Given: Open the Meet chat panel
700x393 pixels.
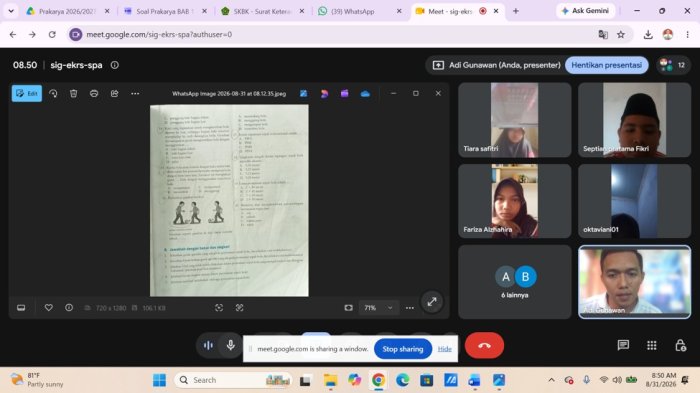Looking at the screenshot, I should click(x=623, y=345).
